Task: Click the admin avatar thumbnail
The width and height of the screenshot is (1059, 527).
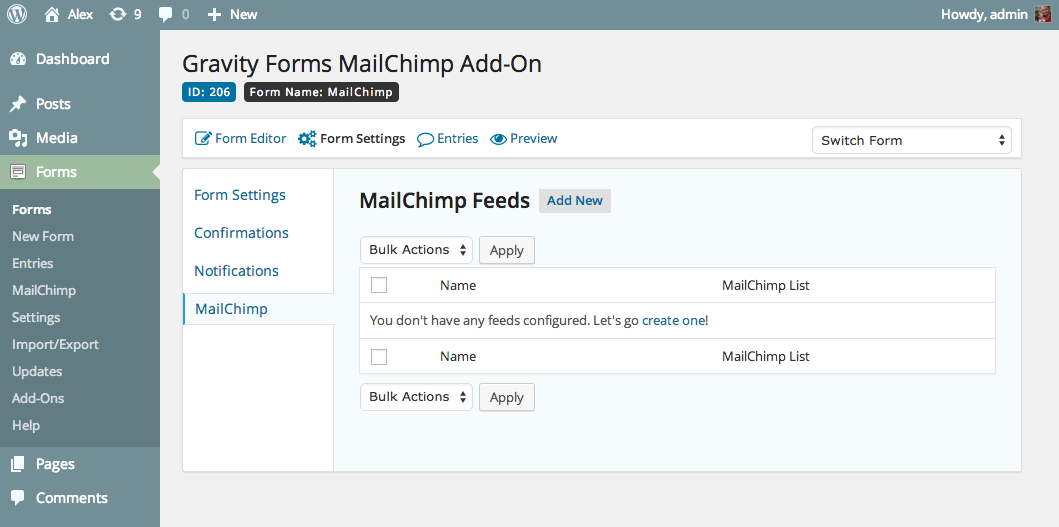Action: pyautogui.click(x=1042, y=14)
